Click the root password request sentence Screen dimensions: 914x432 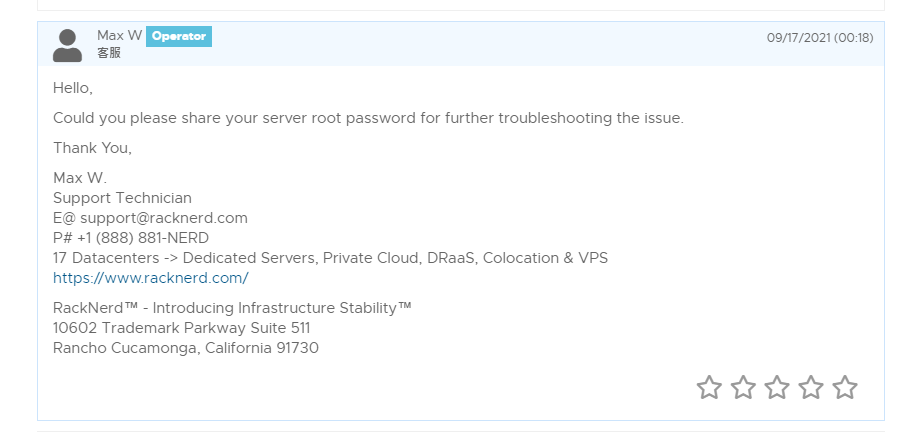click(368, 118)
